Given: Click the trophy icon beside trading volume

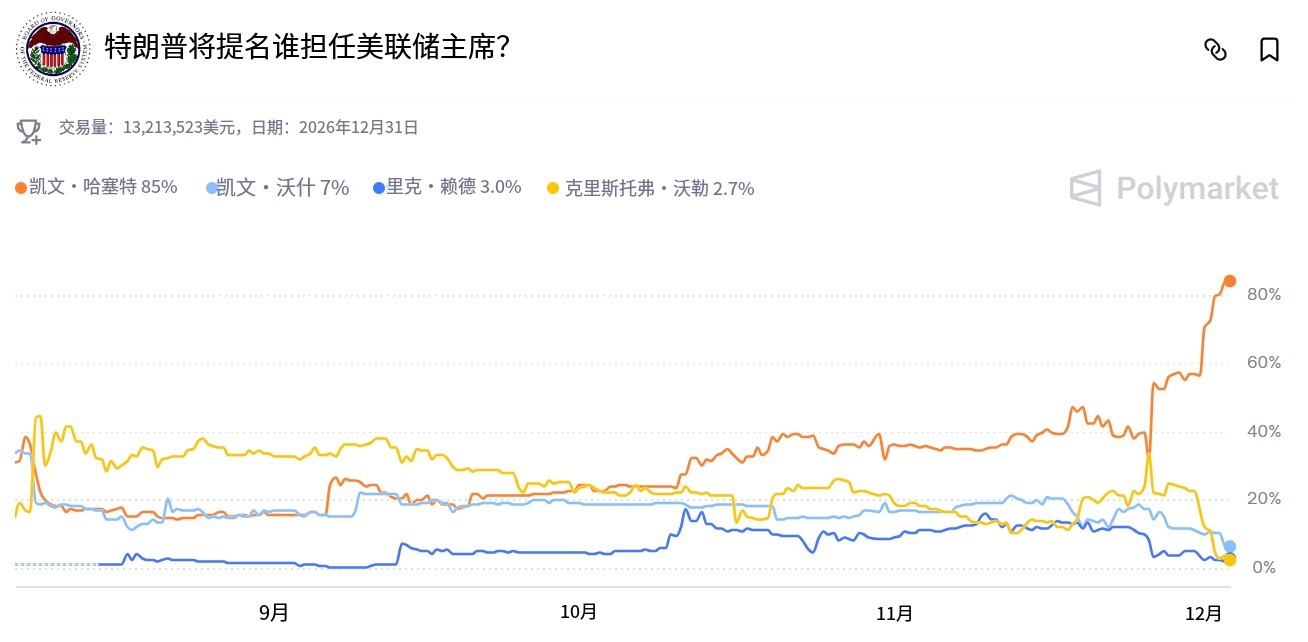Looking at the screenshot, I should pos(29,130).
